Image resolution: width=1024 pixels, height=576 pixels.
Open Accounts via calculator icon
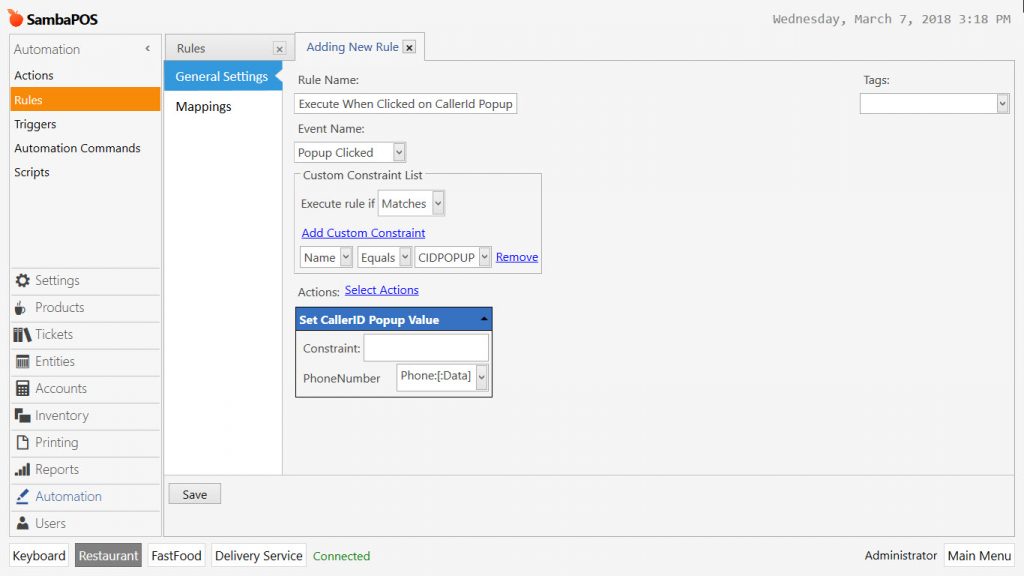click(22, 389)
